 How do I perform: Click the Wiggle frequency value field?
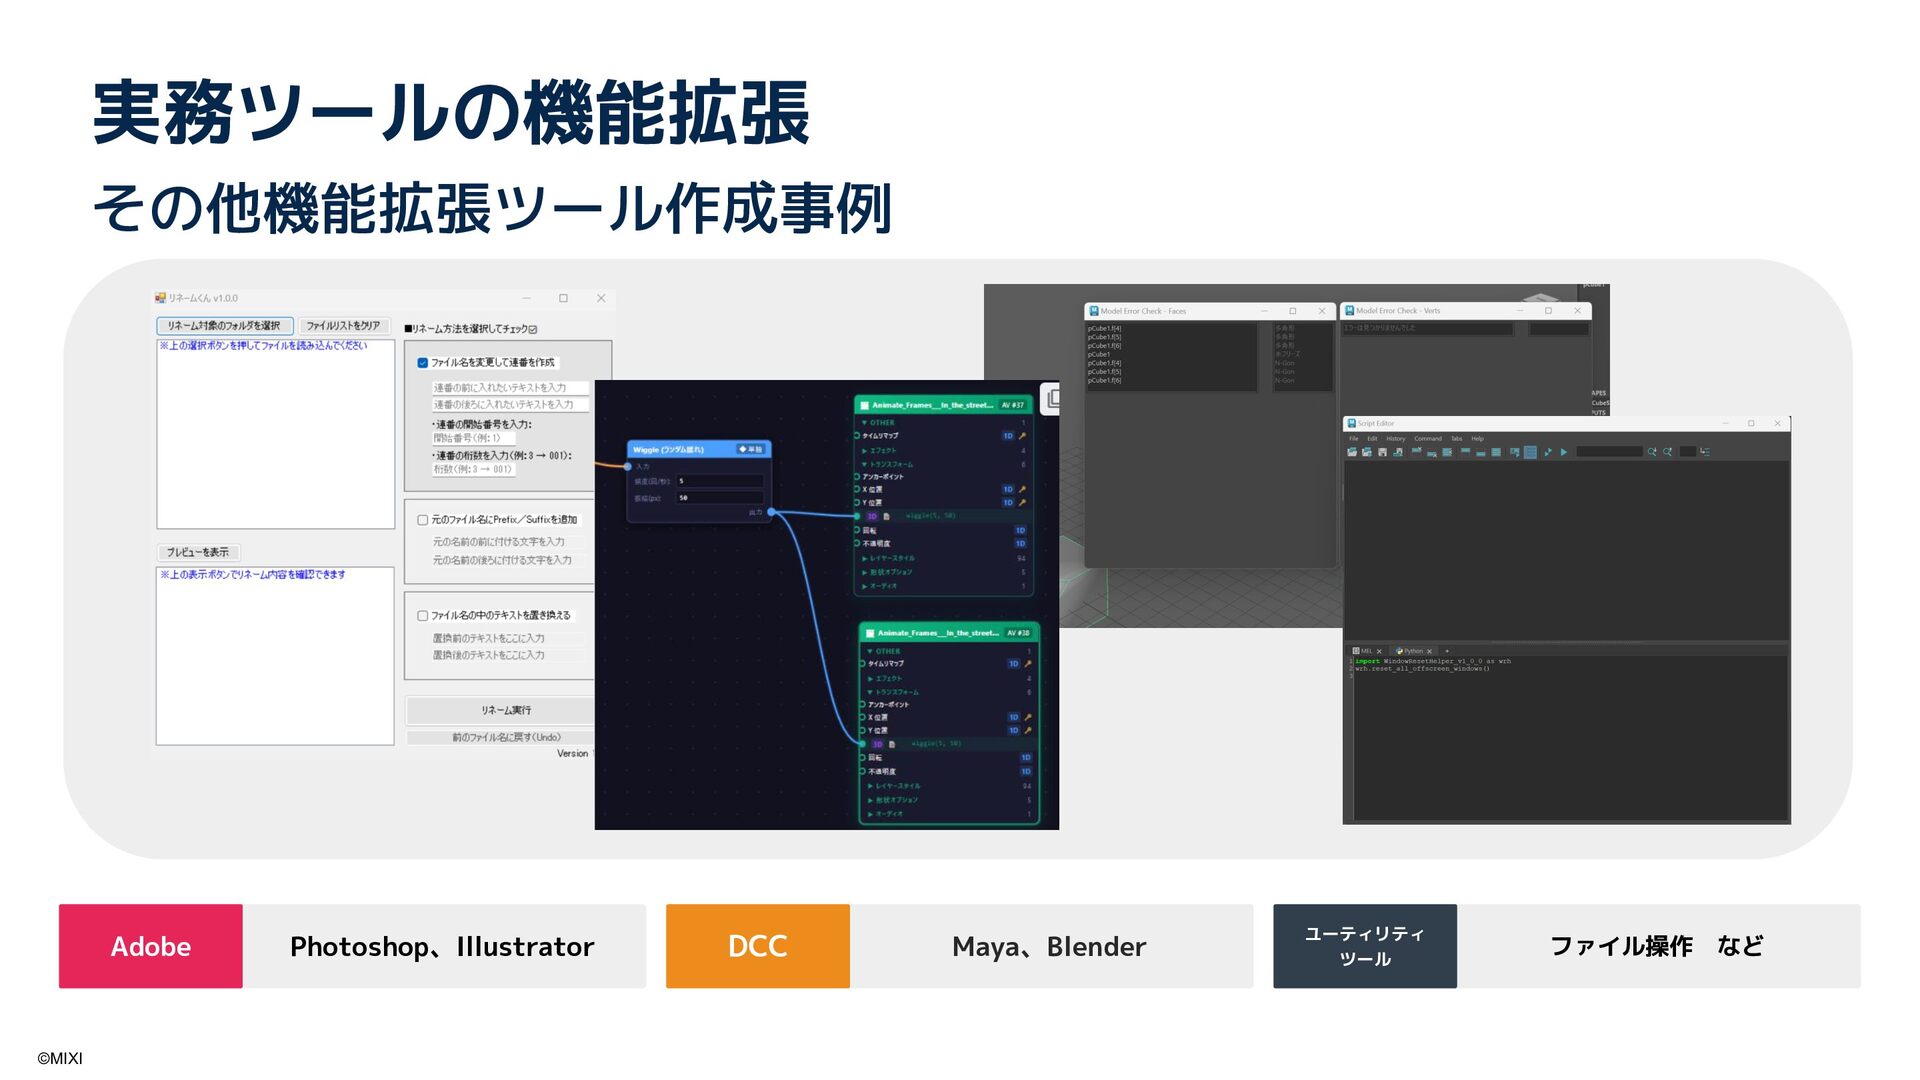(x=719, y=481)
